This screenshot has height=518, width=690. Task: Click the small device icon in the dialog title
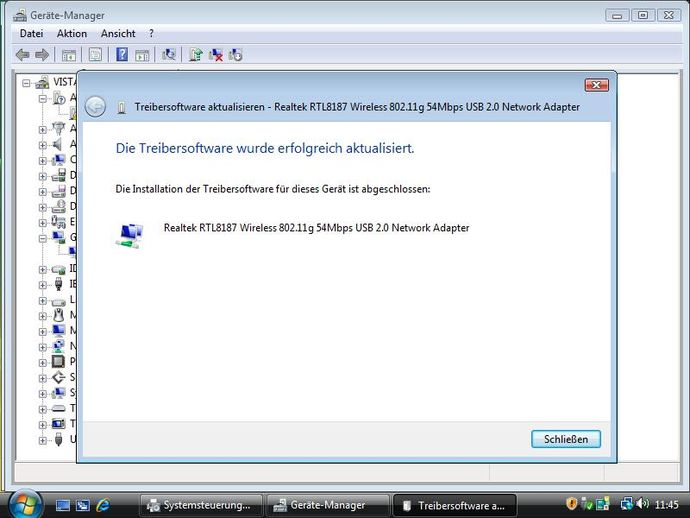coord(122,107)
